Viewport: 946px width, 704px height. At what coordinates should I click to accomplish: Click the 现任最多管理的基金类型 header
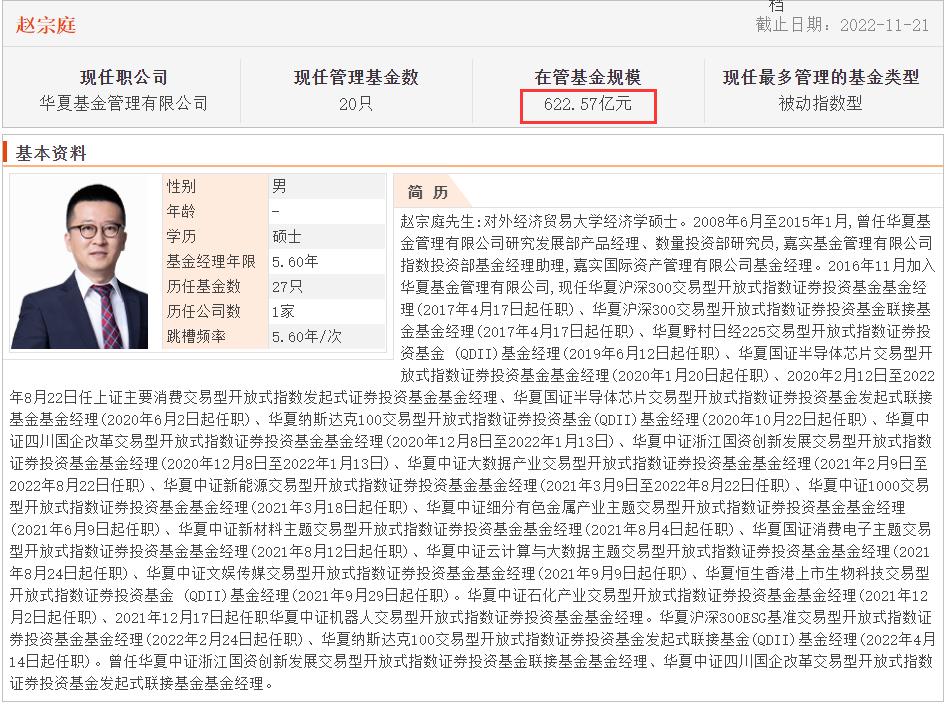click(820, 77)
